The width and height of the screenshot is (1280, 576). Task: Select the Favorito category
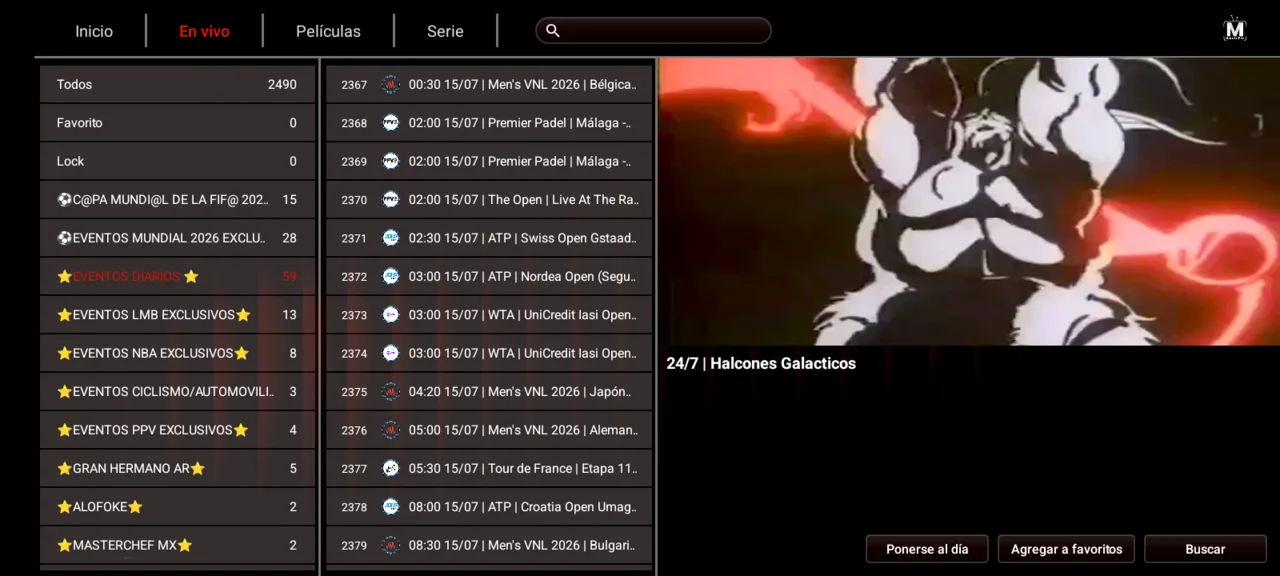(177, 123)
